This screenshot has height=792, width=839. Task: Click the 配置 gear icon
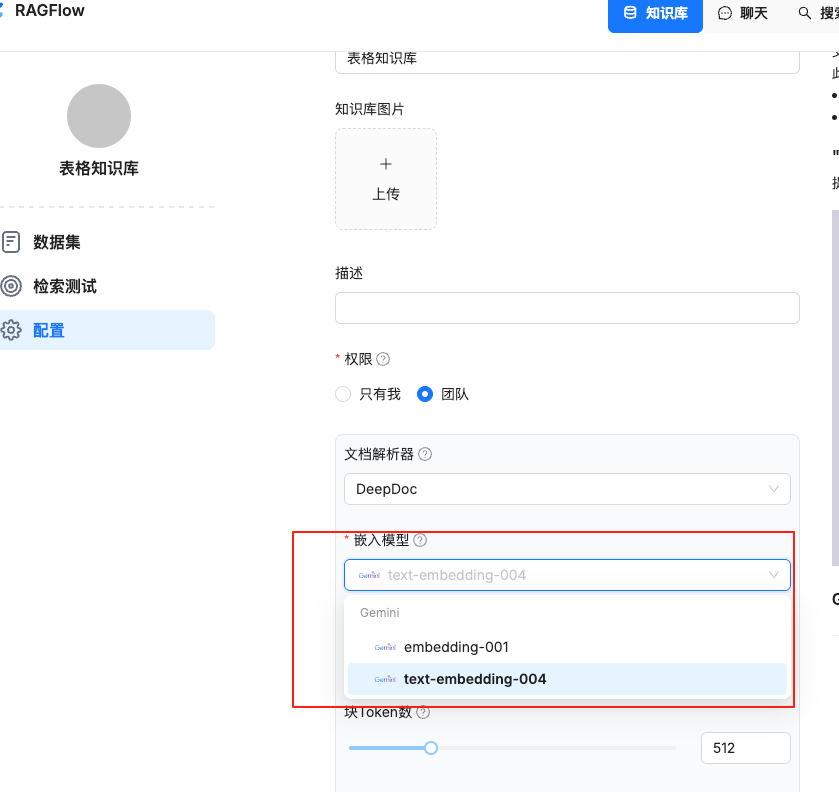[11, 330]
